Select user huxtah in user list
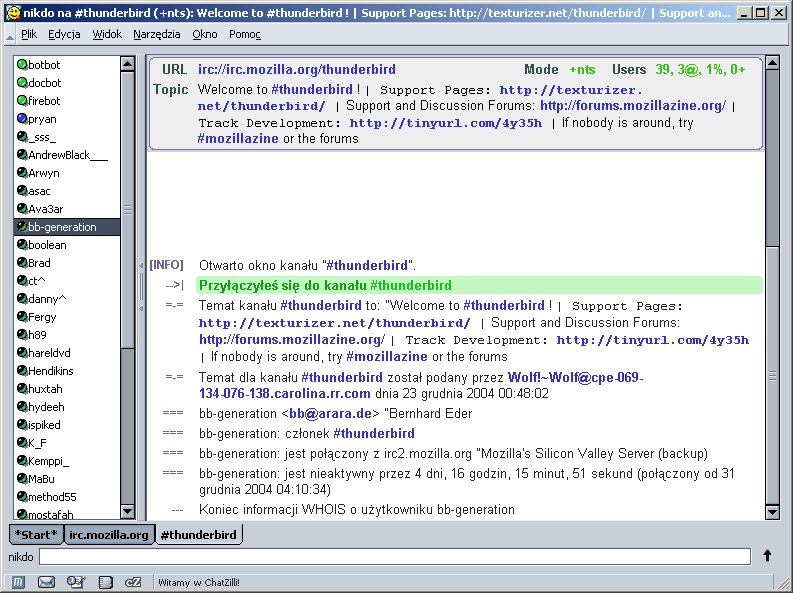Screen dimensions: 793x593 click(67, 389)
